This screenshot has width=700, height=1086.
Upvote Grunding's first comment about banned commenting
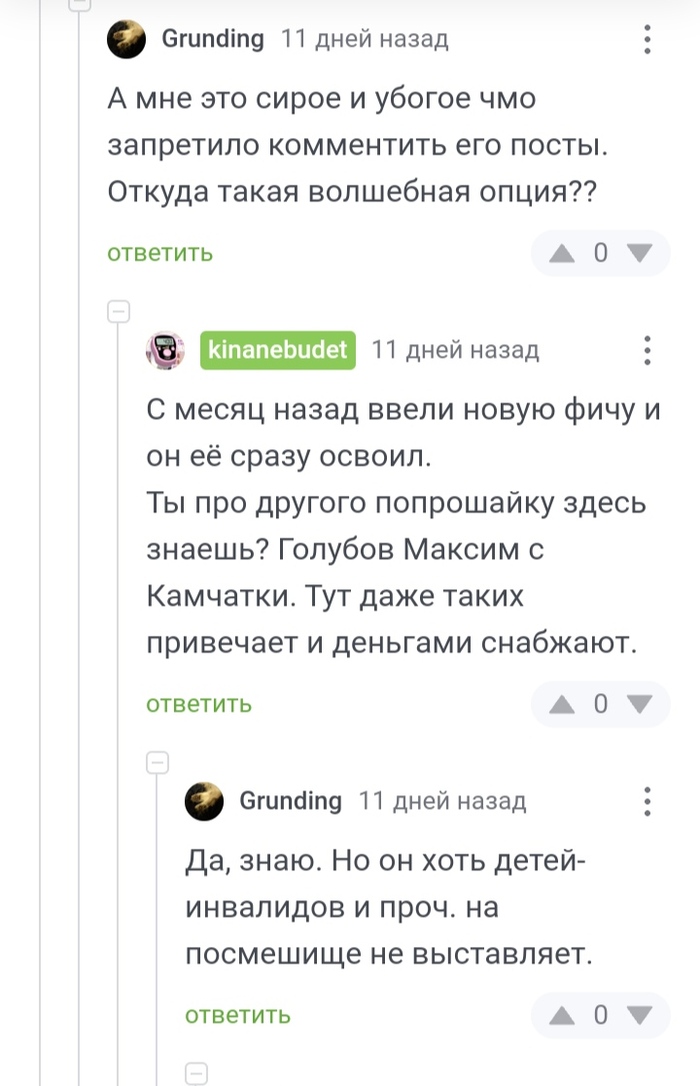coord(563,253)
